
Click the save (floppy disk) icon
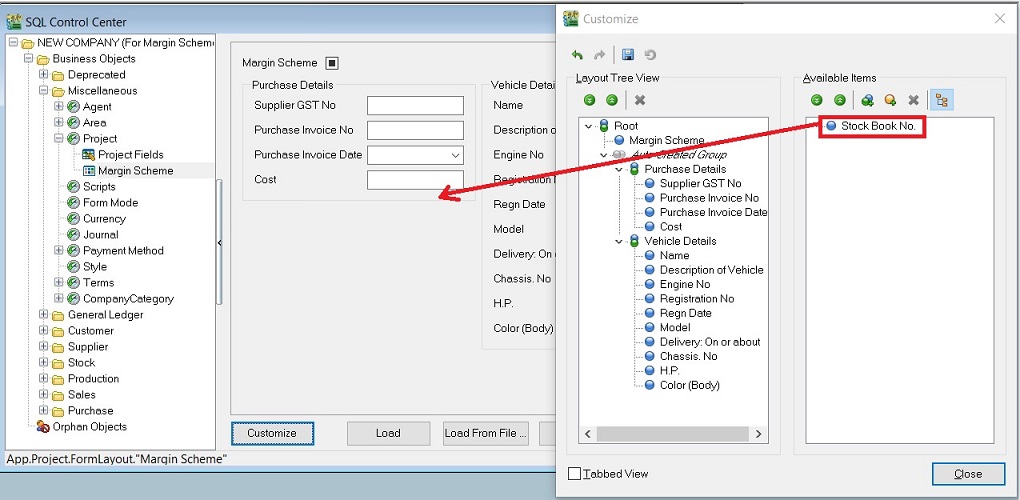[x=627, y=55]
